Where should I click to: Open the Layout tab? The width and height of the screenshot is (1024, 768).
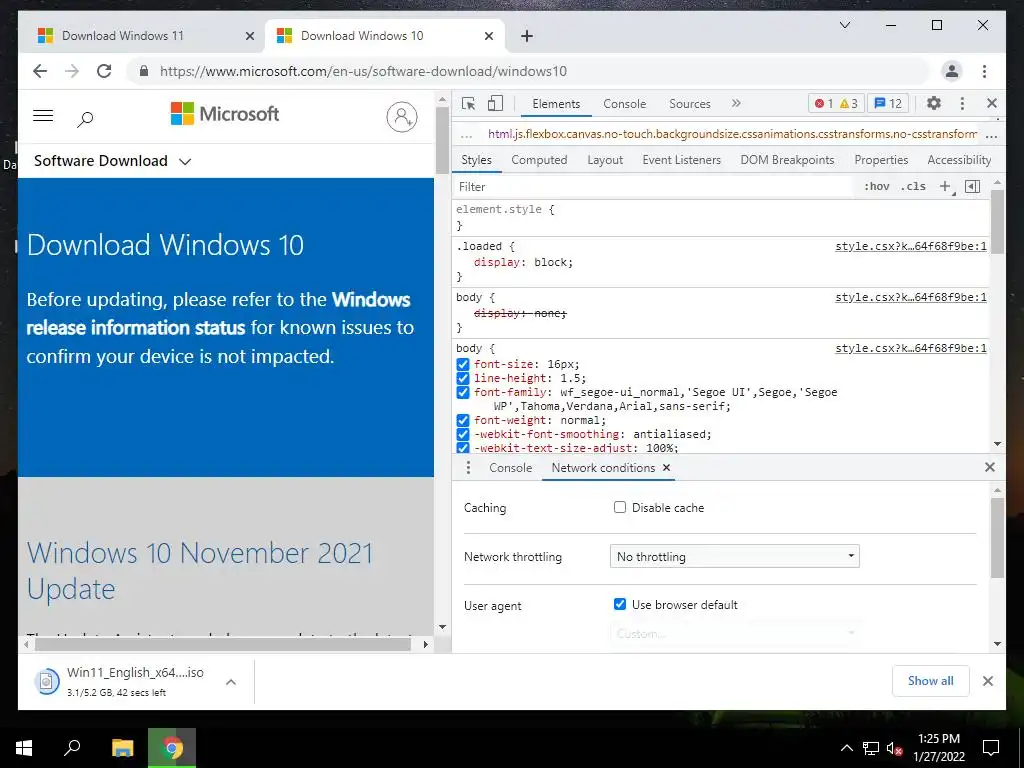click(x=605, y=160)
